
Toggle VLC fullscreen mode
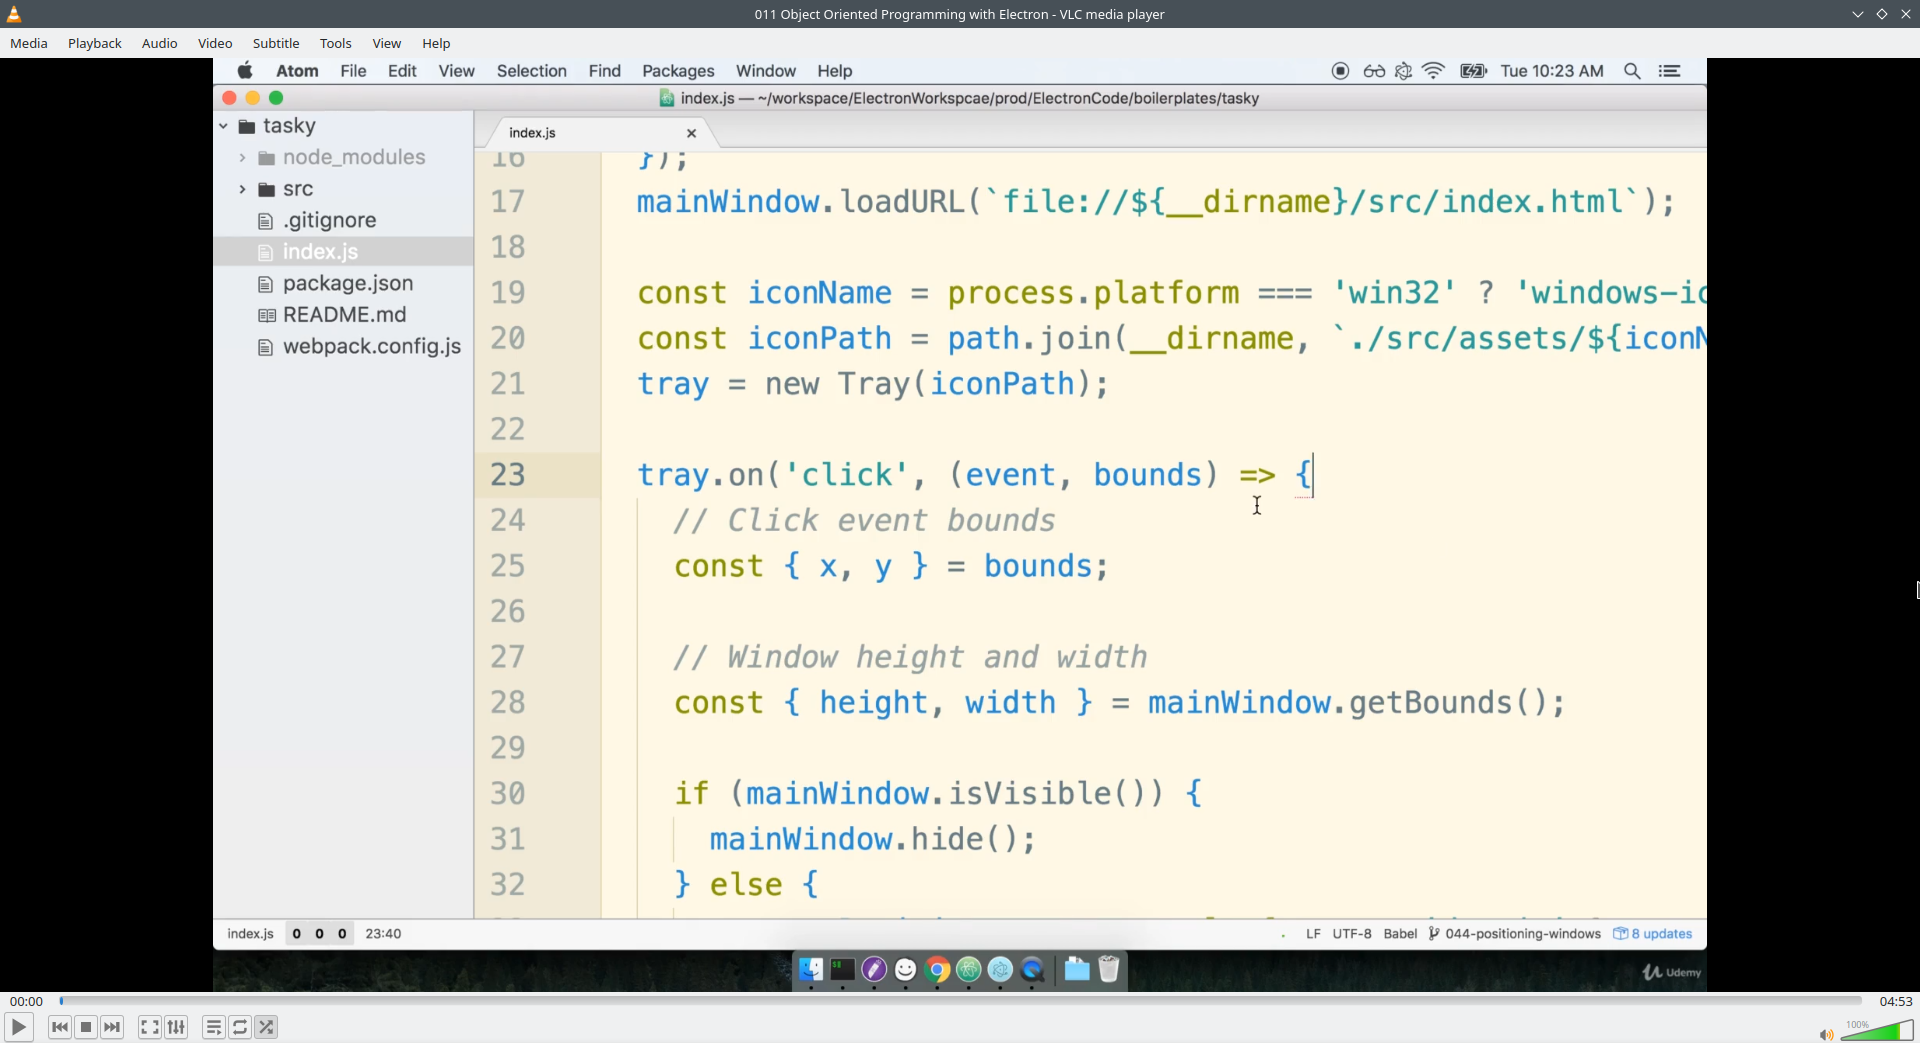tap(150, 1027)
